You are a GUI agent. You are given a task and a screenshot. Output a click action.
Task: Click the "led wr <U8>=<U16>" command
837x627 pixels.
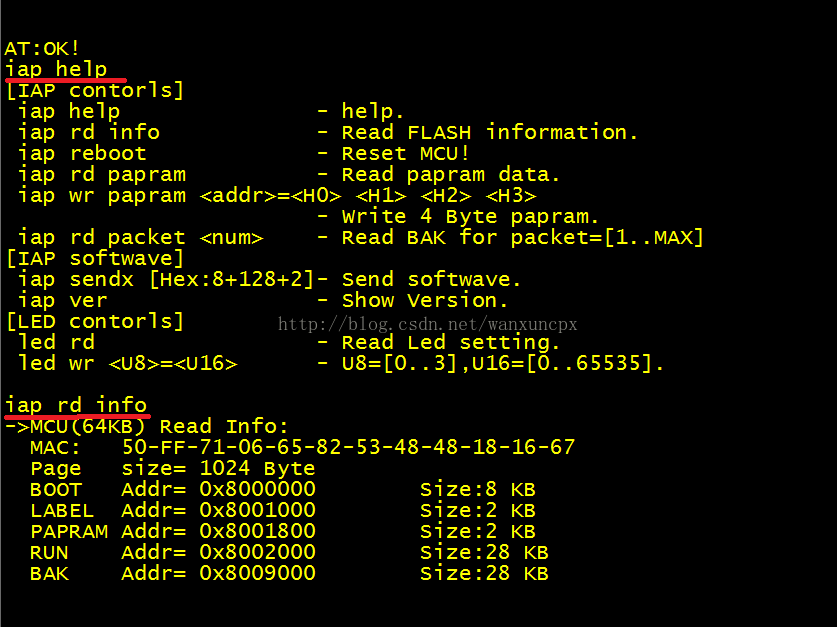pyautogui.click(x=127, y=363)
